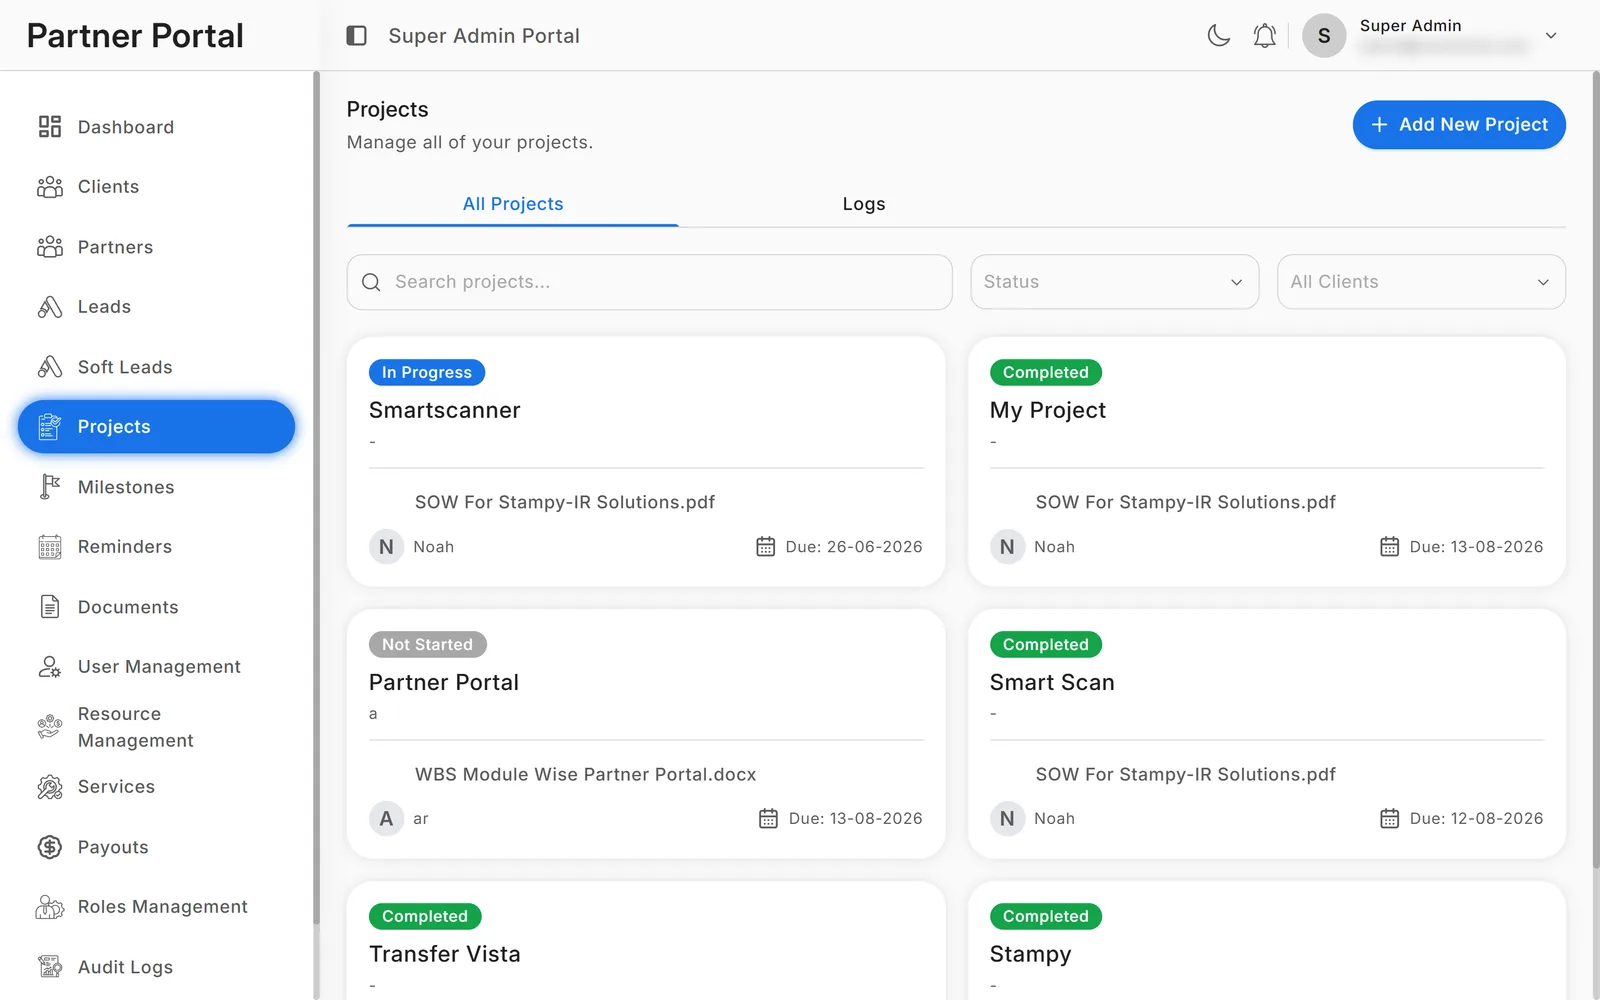The width and height of the screenshot is (1600, 1000).
Task: Switch to the All Projects tab
Action: pyautogui.click(x=513, y=204)
